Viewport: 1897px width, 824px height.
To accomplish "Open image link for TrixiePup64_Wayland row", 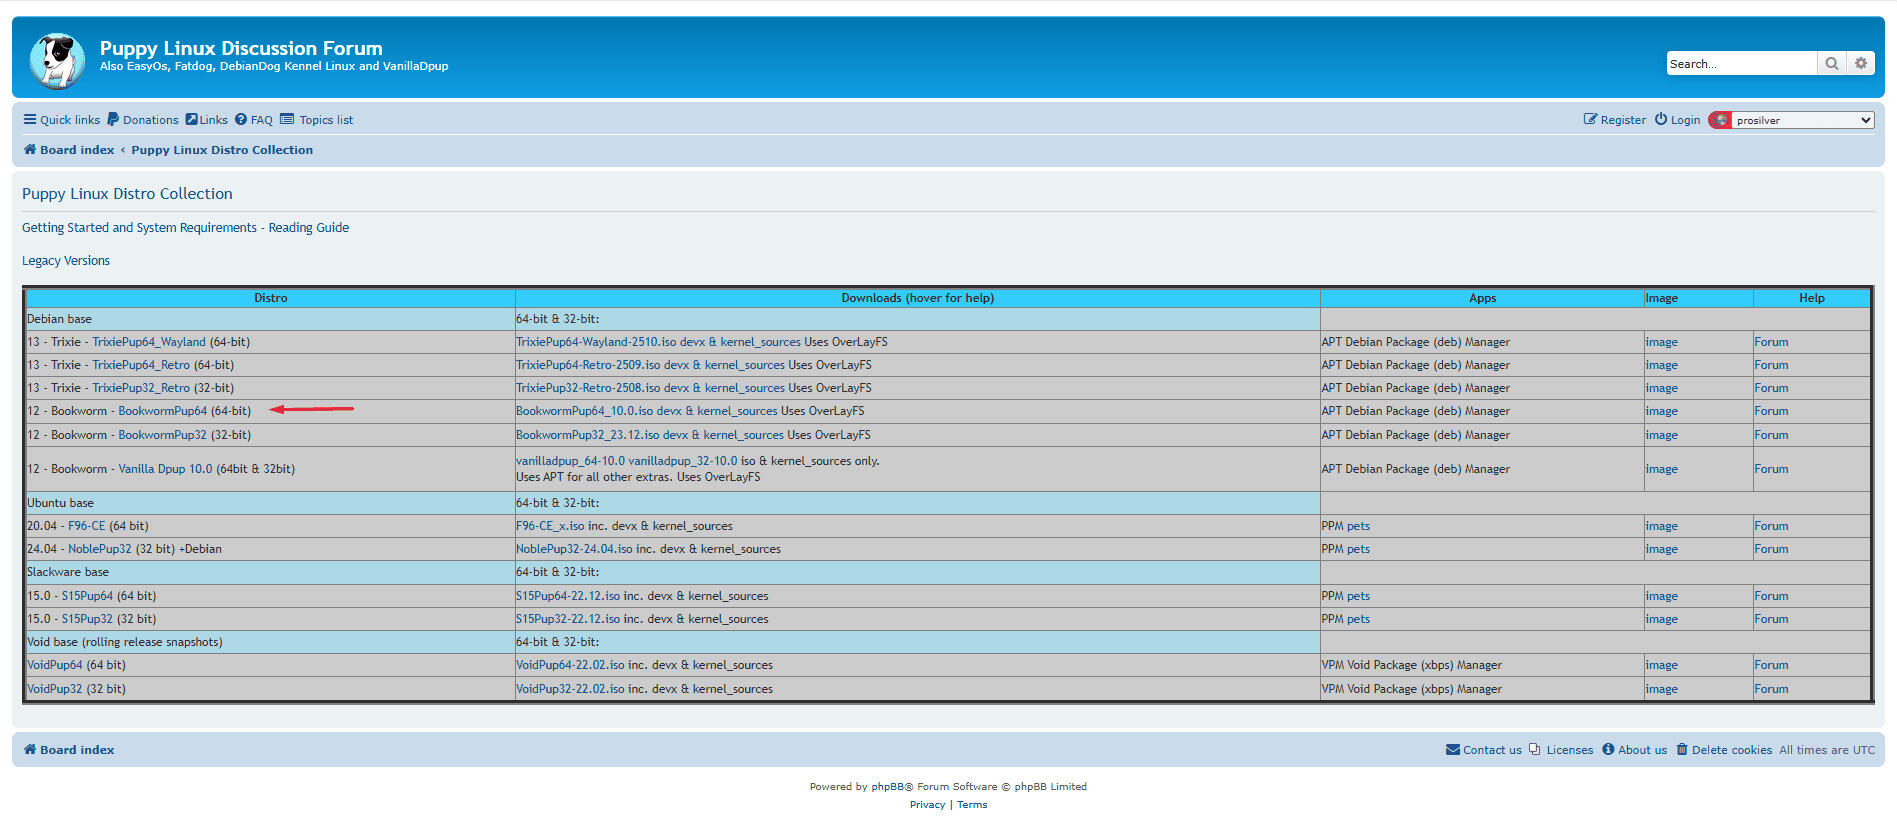I will pyautogui.click(x=1661, y=342).
